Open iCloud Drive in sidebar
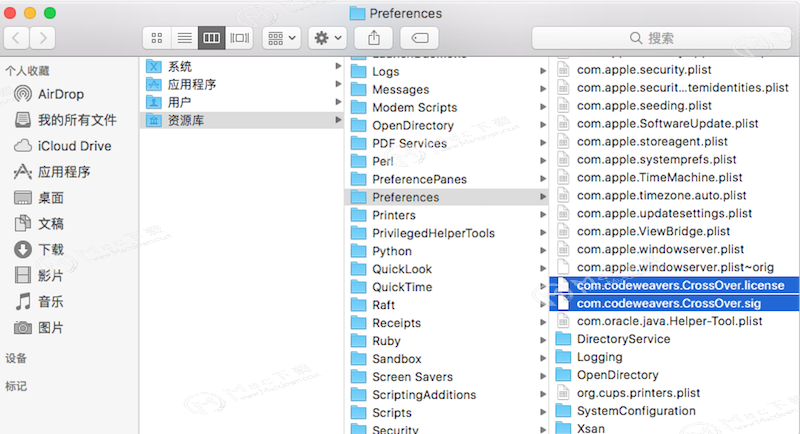Viewport: 800px width, 434px height. click(x=62, y=146)
